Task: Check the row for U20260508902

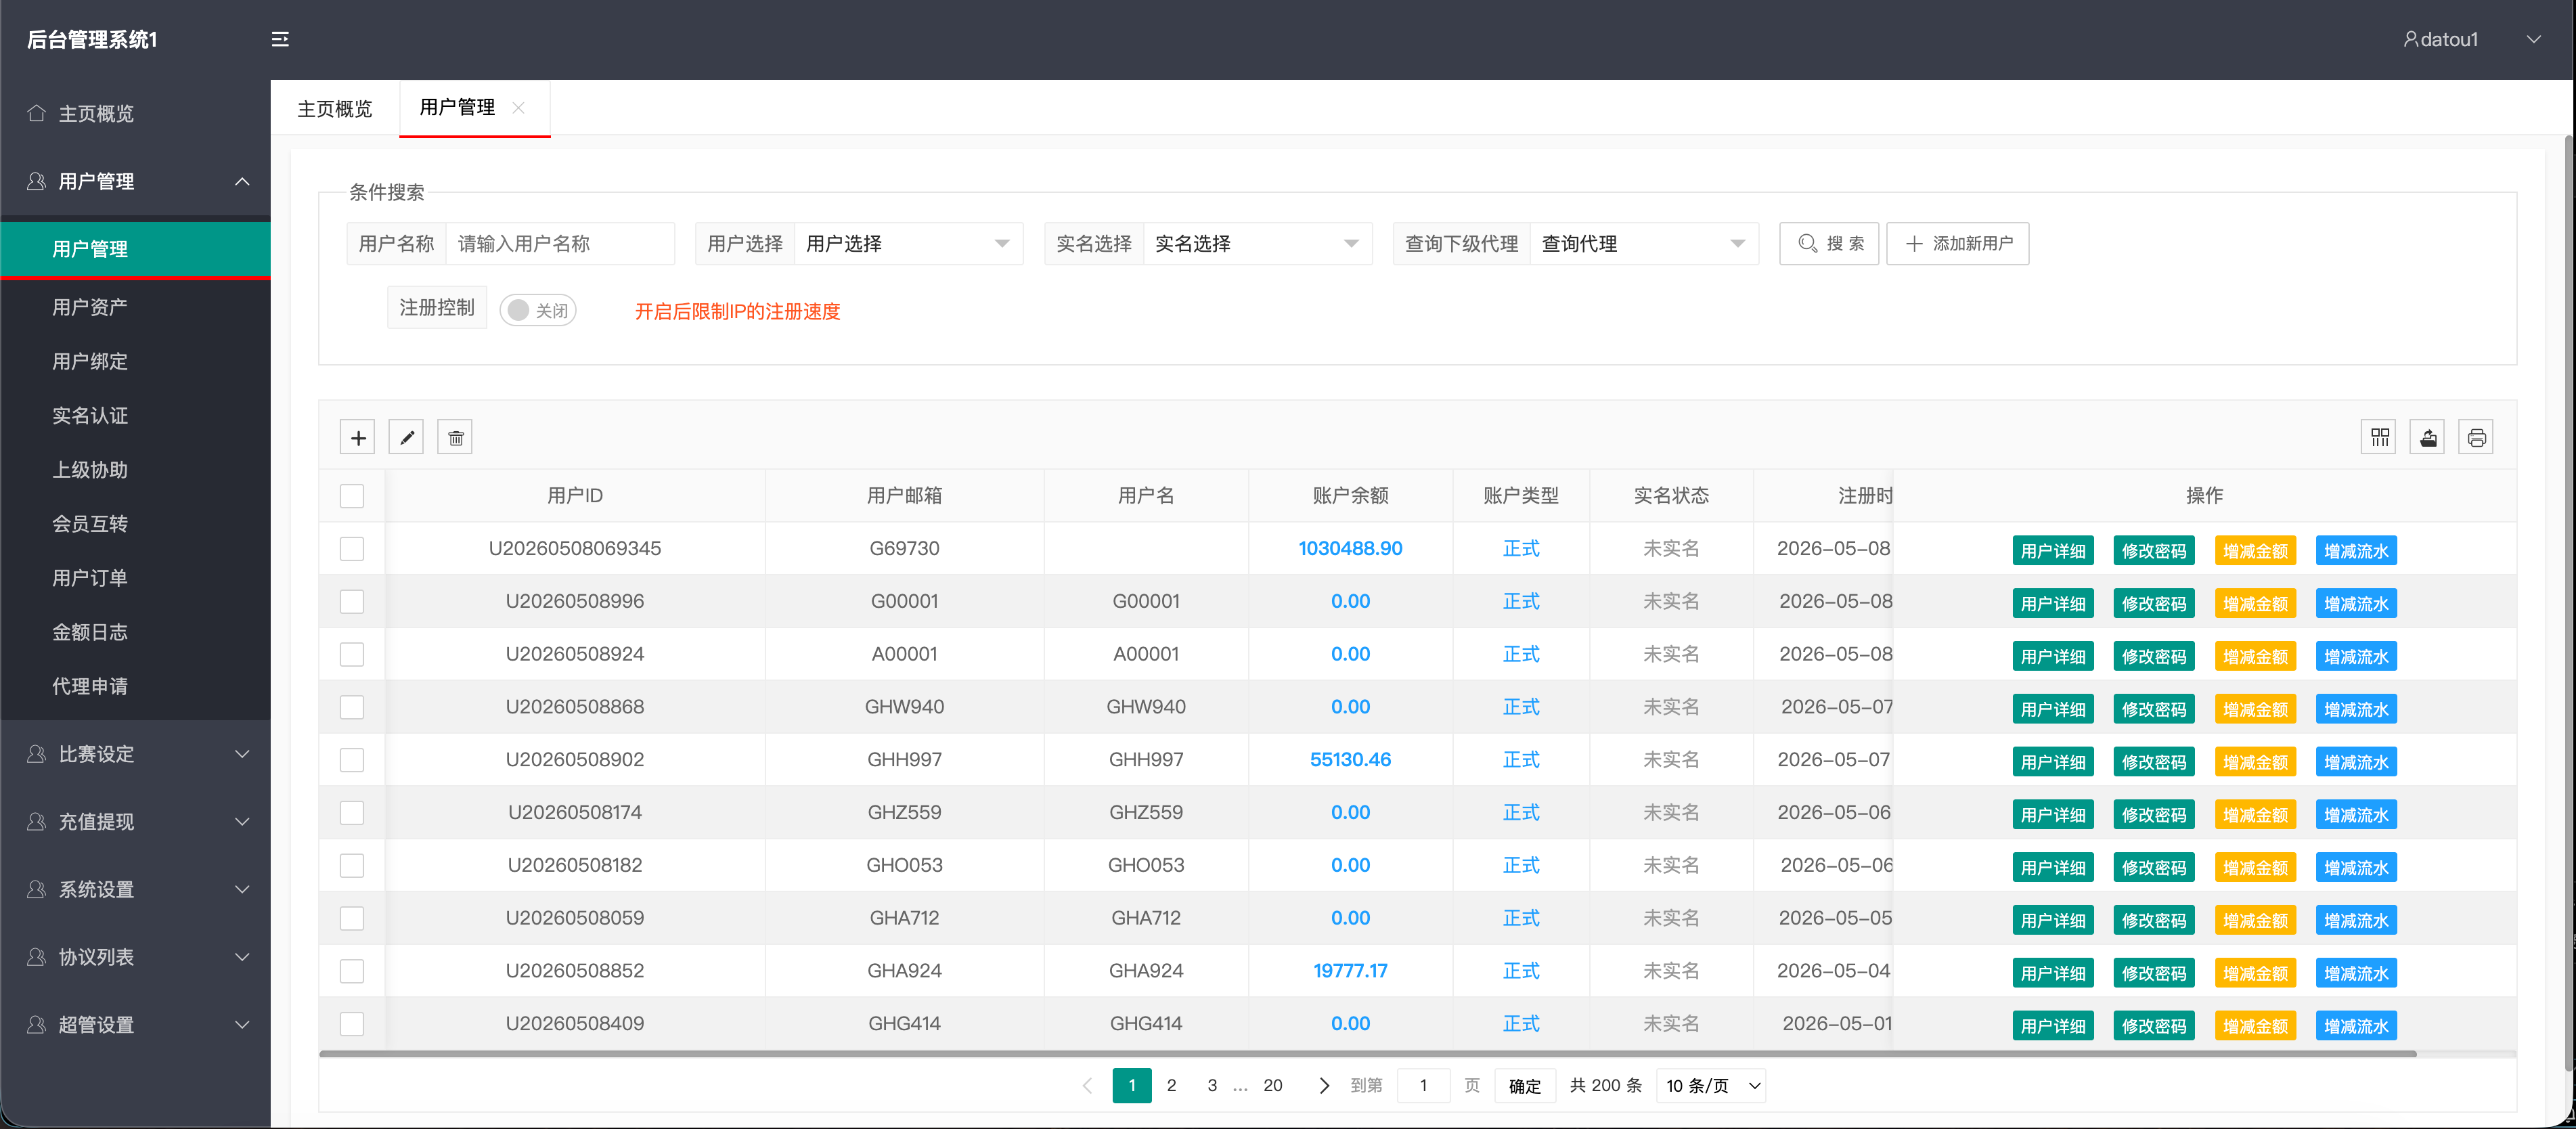Action: [352, 760]
